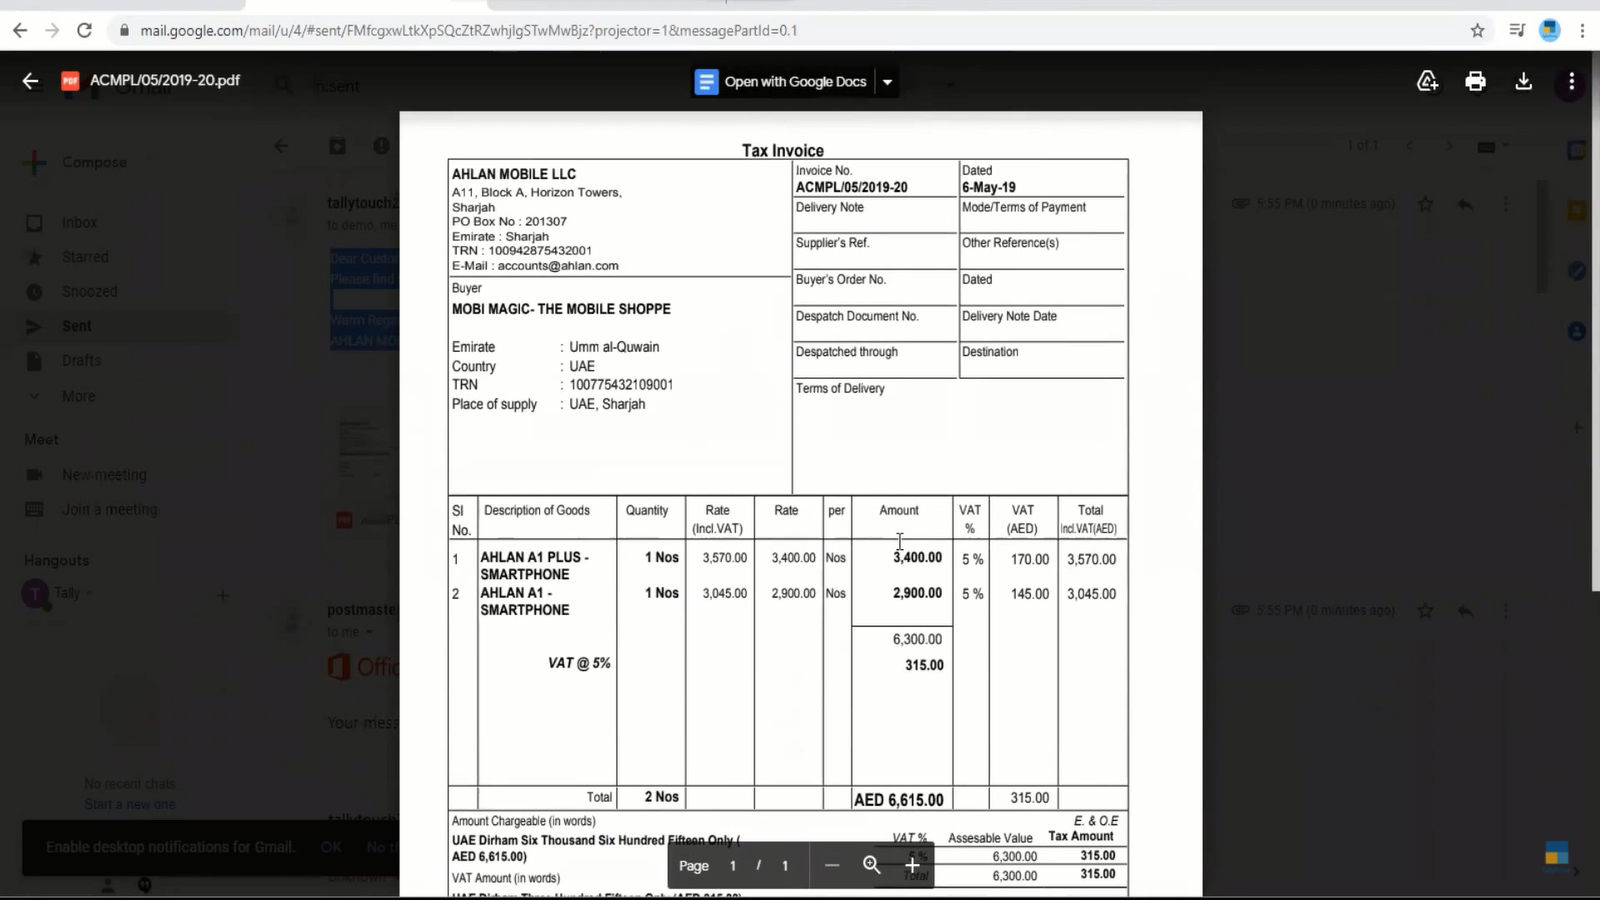Download ACMPL/05/2019-20.pdf
Viewport: 1600px width, 900px height.
coord(1523,81)
